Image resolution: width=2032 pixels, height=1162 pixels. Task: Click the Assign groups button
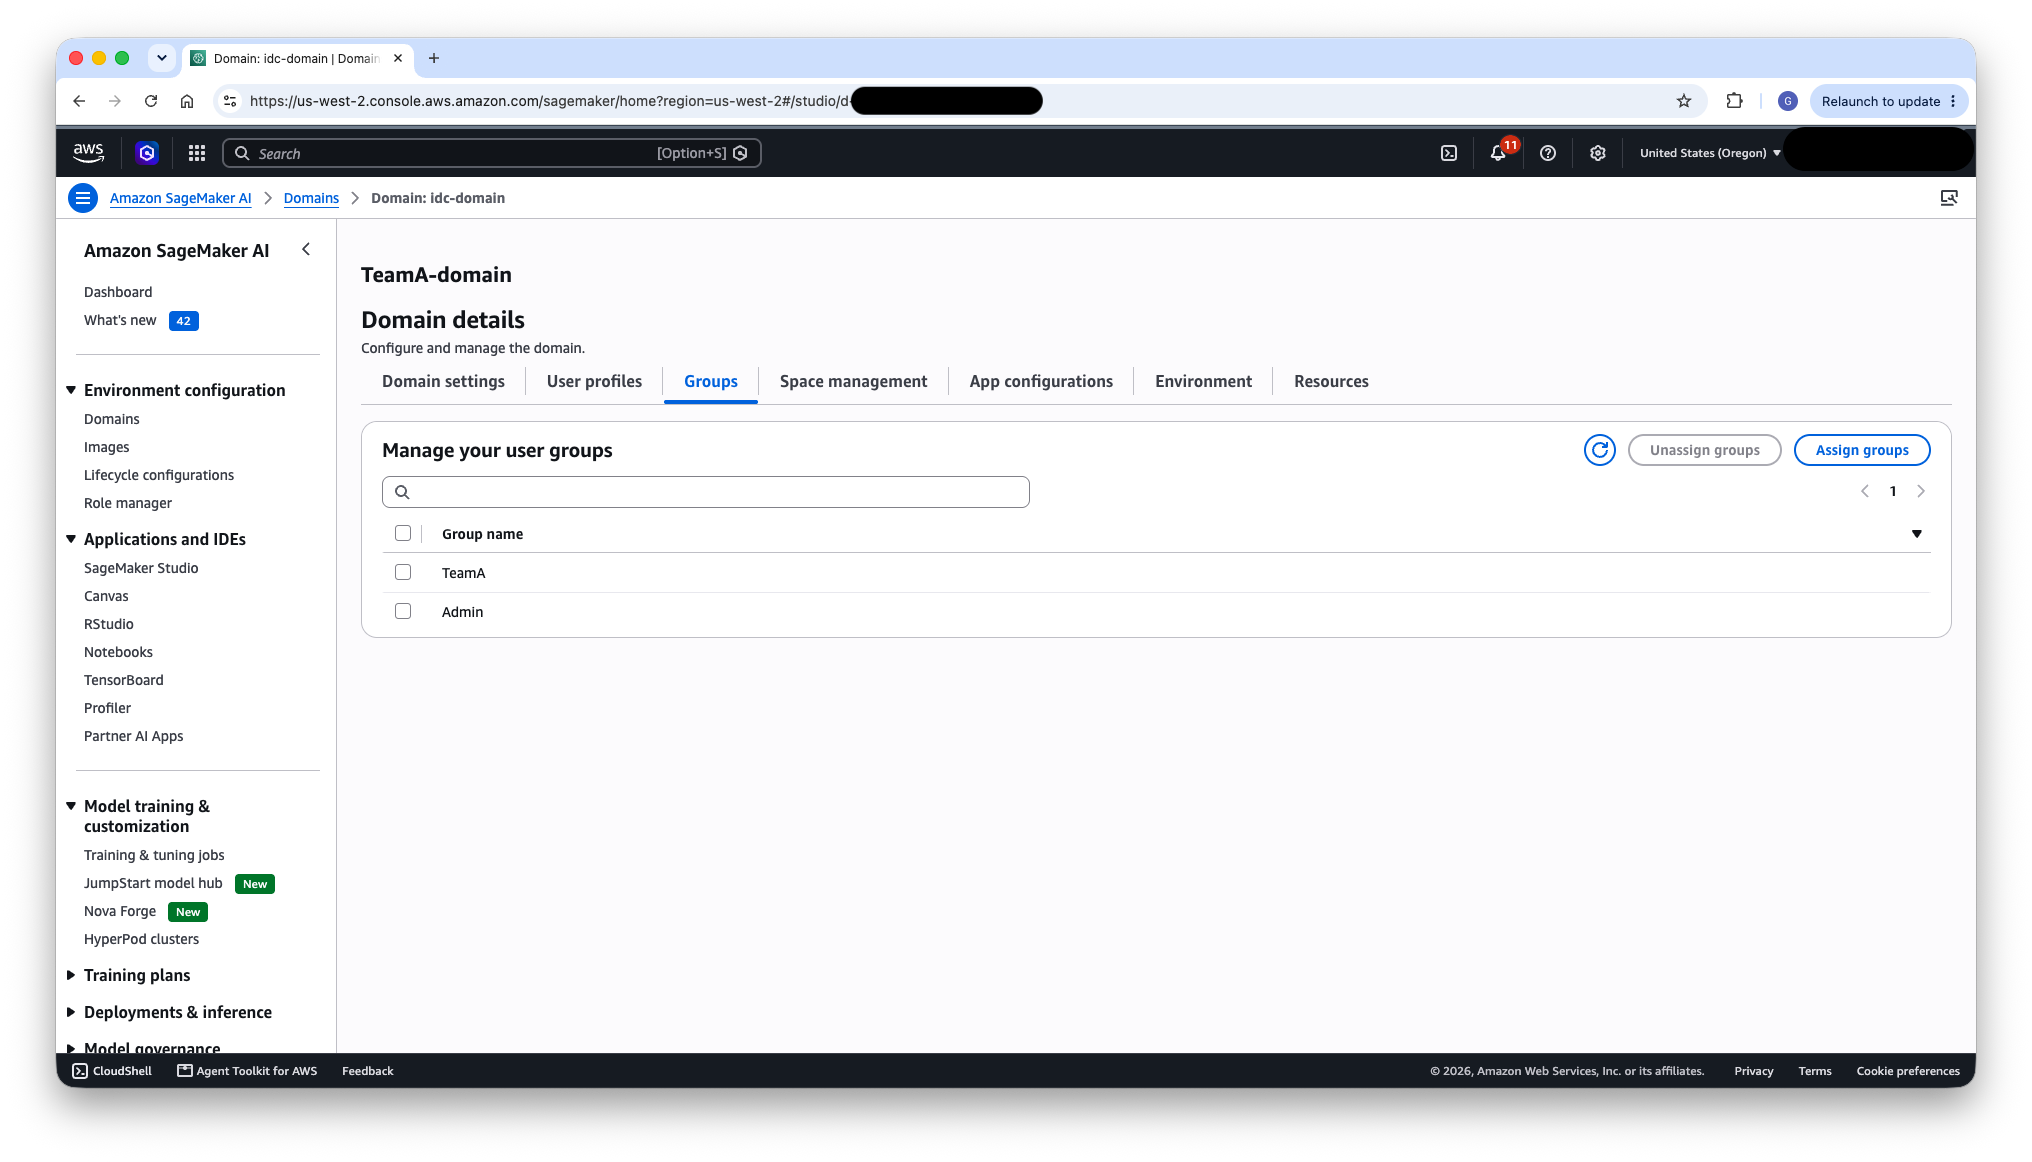1862,450
